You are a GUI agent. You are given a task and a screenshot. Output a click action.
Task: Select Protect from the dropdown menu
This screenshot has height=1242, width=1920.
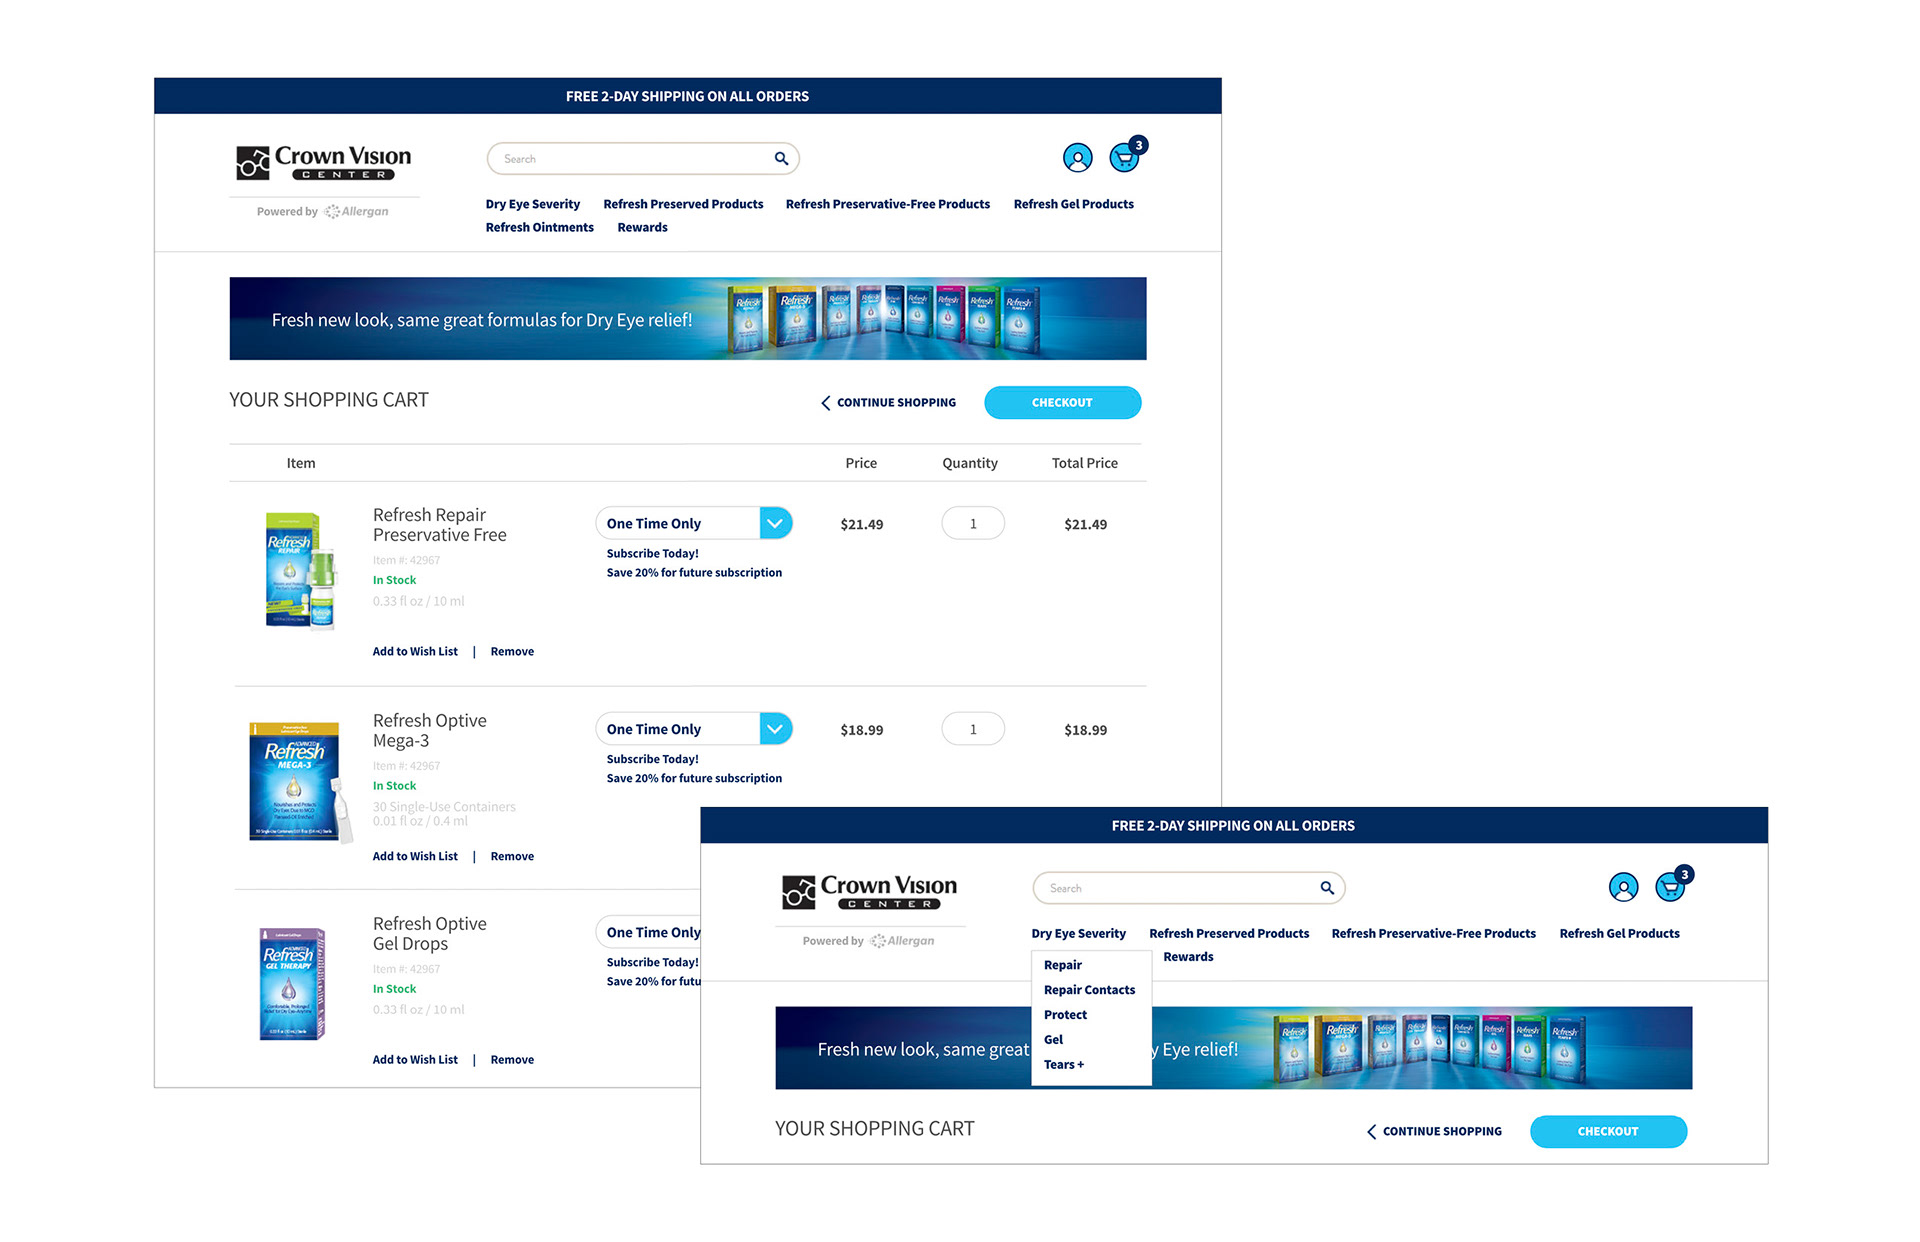pyautogui.click(x=1065, y=1015)
